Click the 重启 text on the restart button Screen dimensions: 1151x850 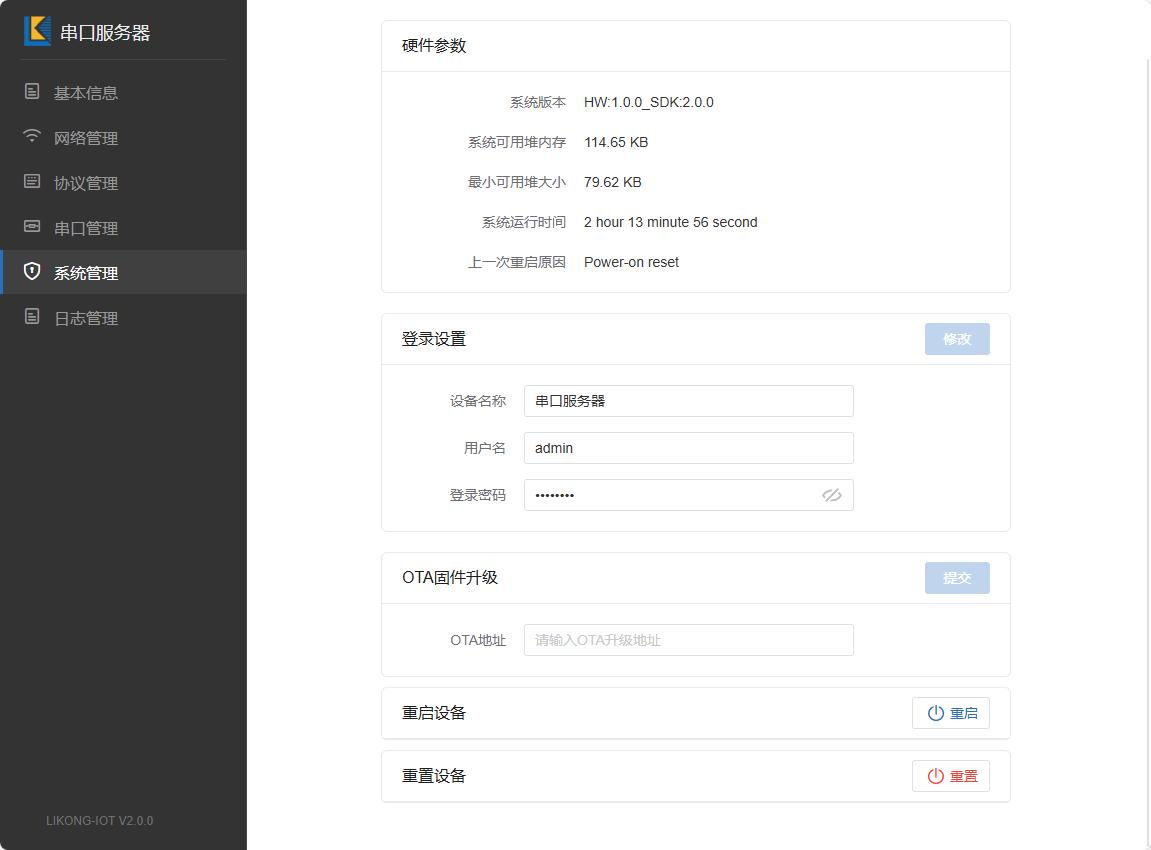[963, 713]
